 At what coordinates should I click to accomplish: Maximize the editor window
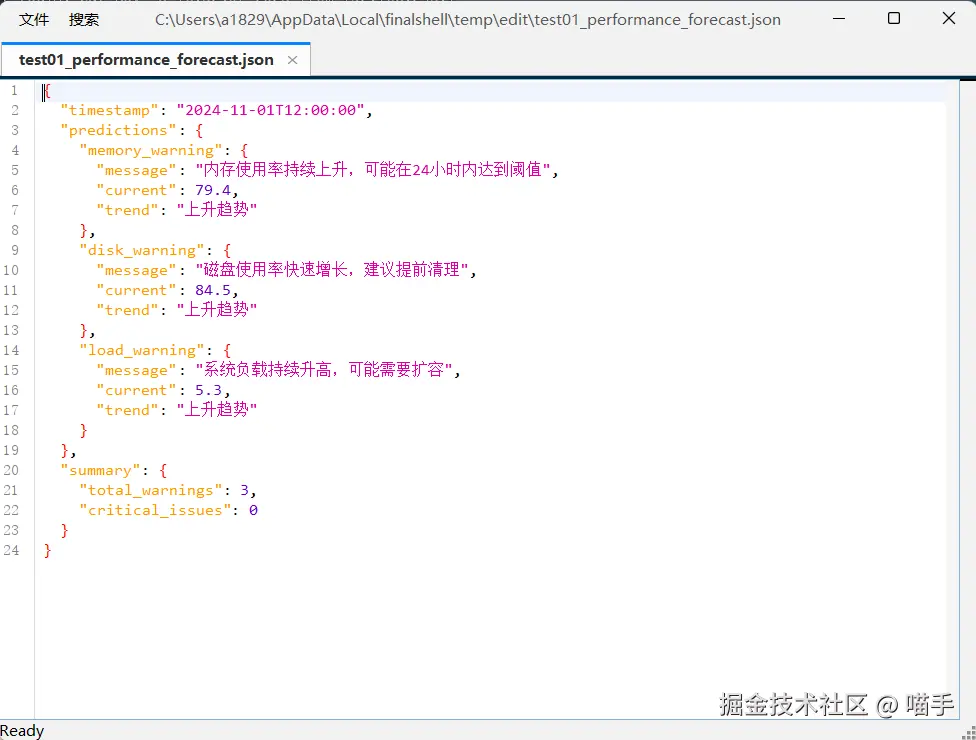tap(894, 19)
